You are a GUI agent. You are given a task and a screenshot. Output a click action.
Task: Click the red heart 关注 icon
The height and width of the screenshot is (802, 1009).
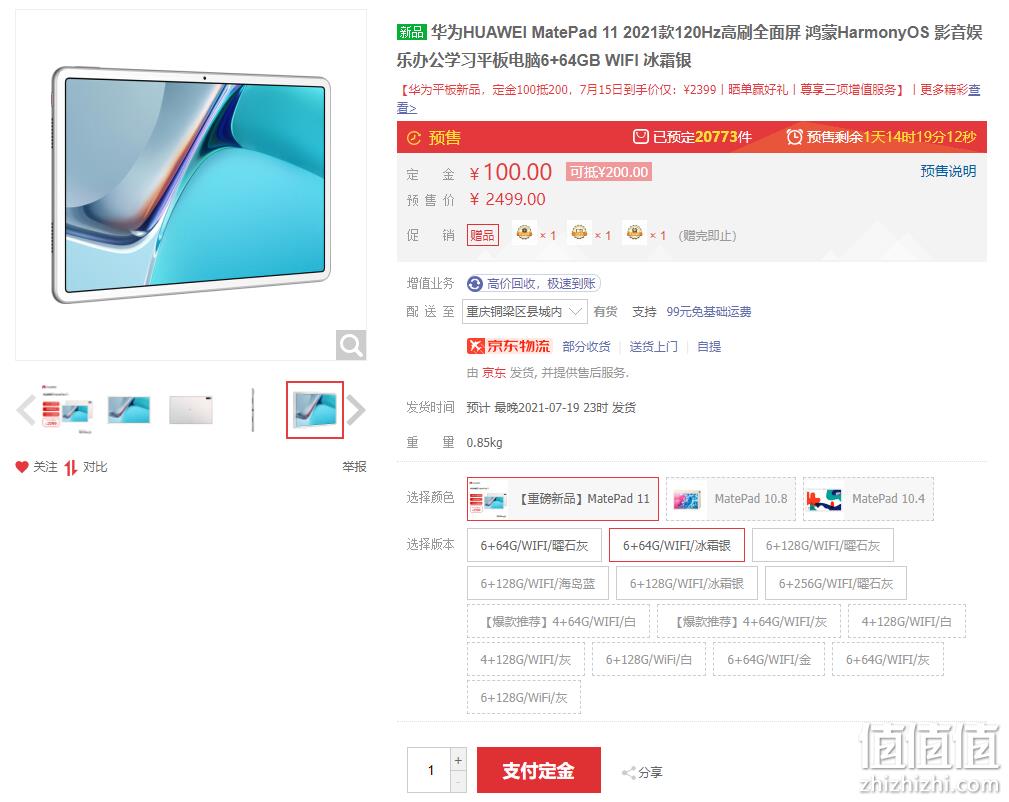(x=22, y=467)
